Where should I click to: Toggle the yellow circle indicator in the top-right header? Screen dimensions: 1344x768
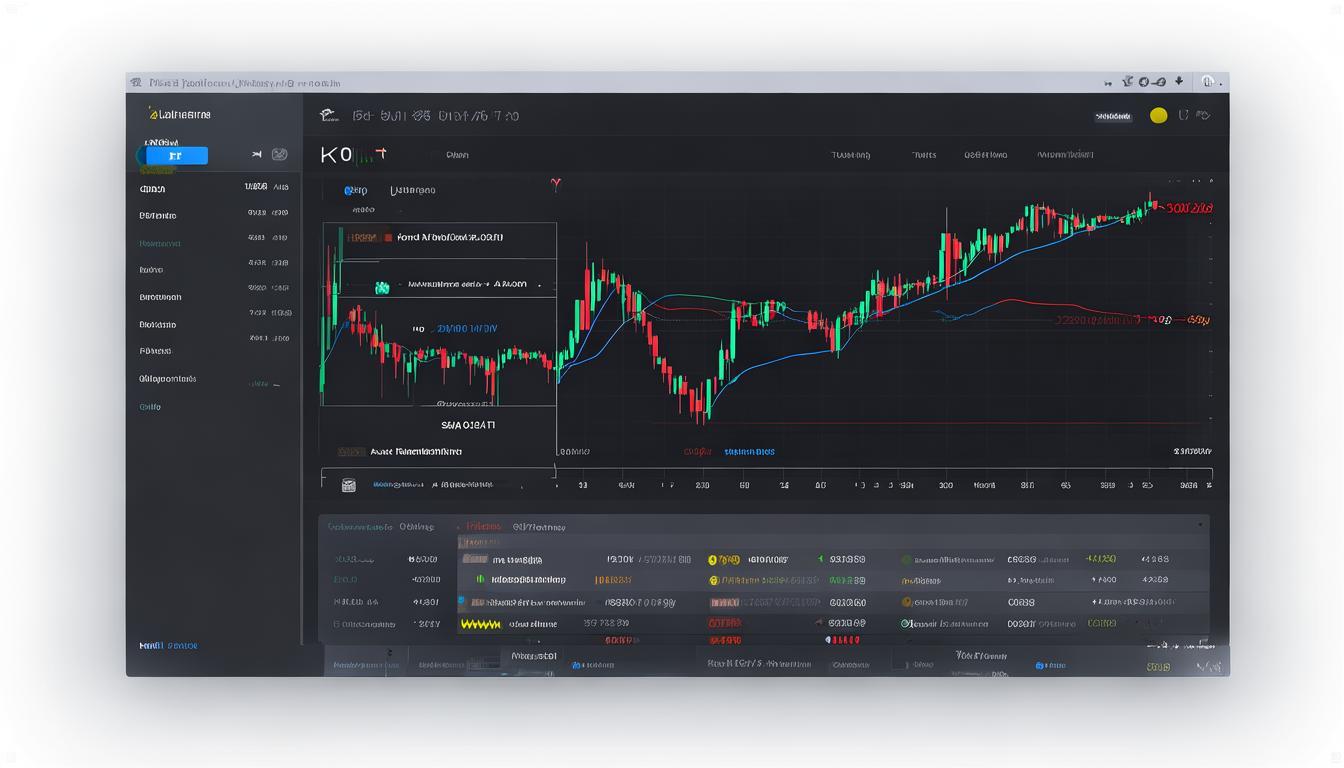click(x=1158, y=115)
